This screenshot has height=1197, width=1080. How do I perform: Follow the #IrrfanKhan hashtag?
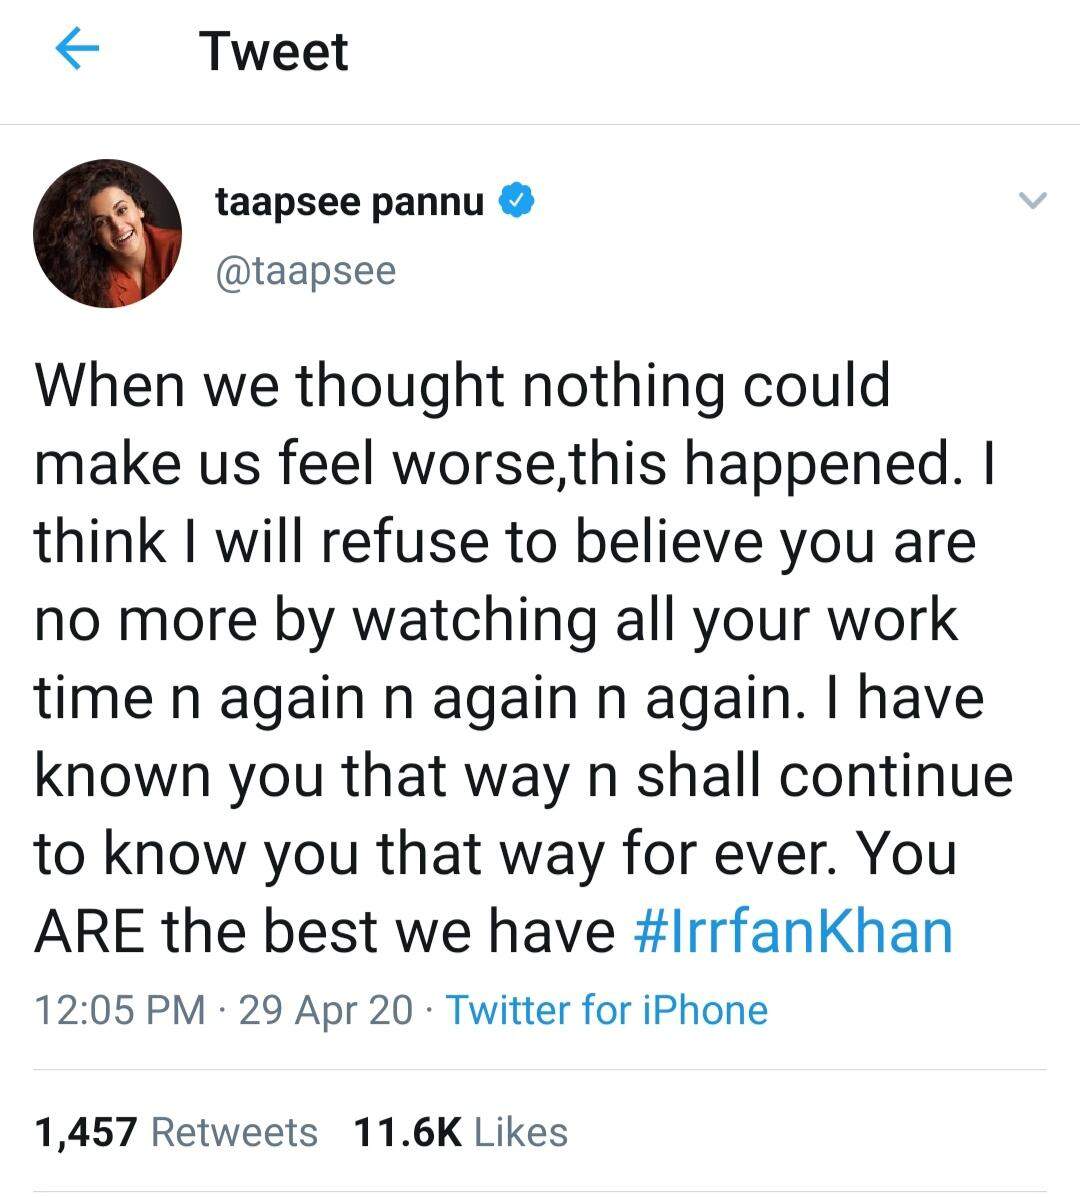793,932
